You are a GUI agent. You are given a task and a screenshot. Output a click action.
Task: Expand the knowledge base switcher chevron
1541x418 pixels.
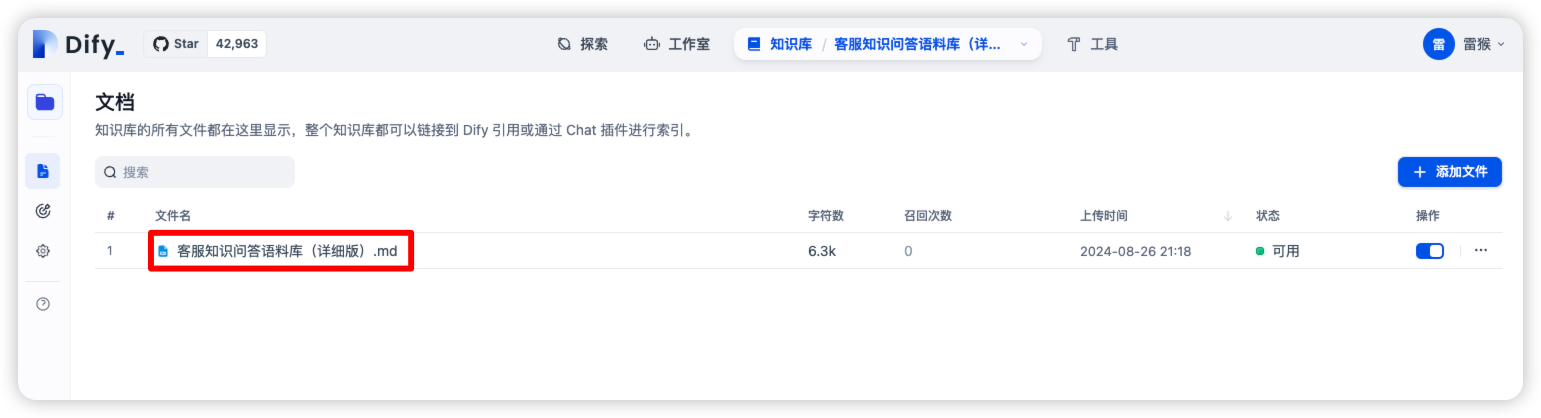pos(1023,44)
